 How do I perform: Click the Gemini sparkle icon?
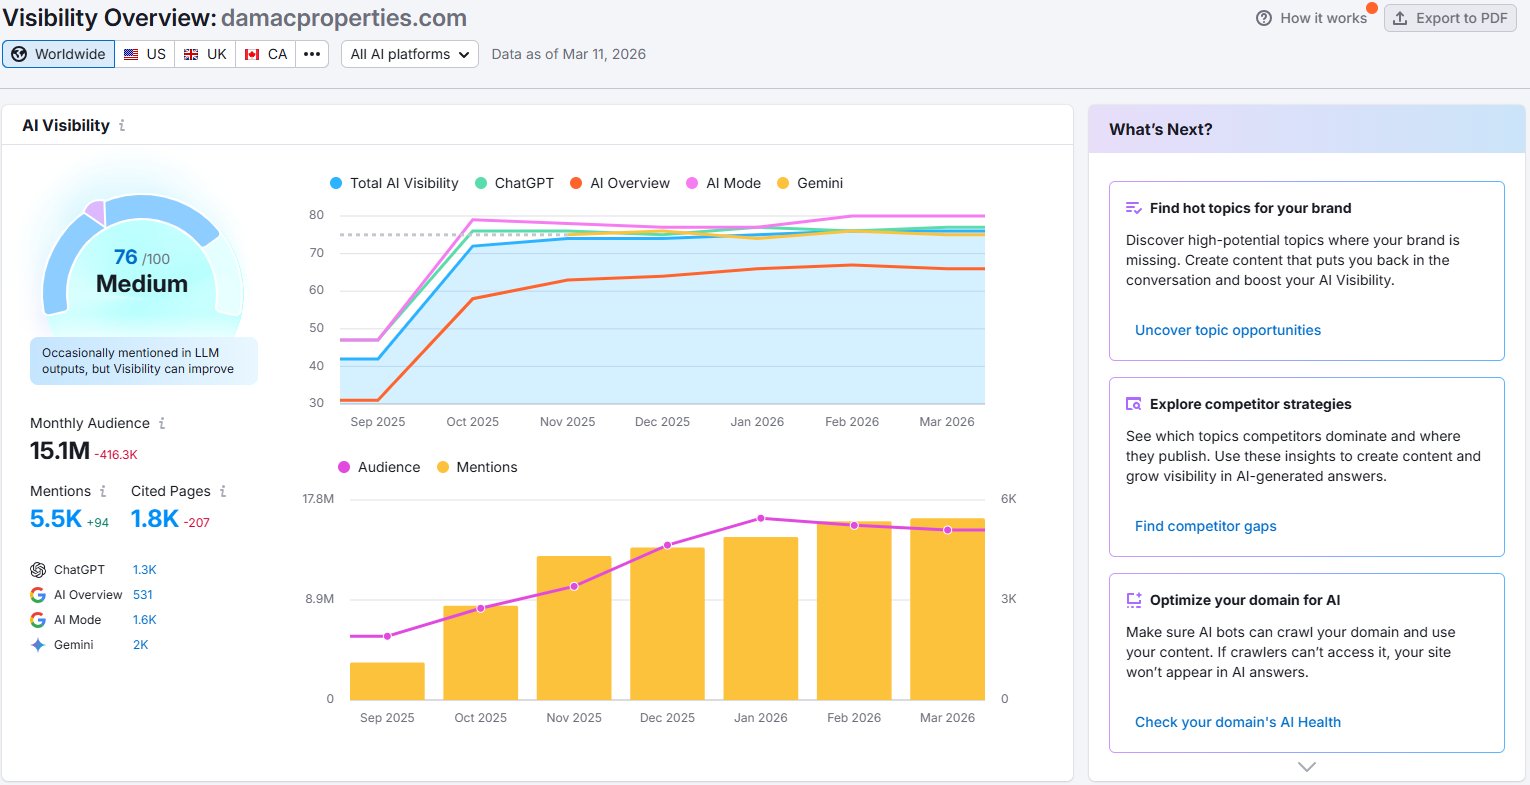click(x=38, y=645)
